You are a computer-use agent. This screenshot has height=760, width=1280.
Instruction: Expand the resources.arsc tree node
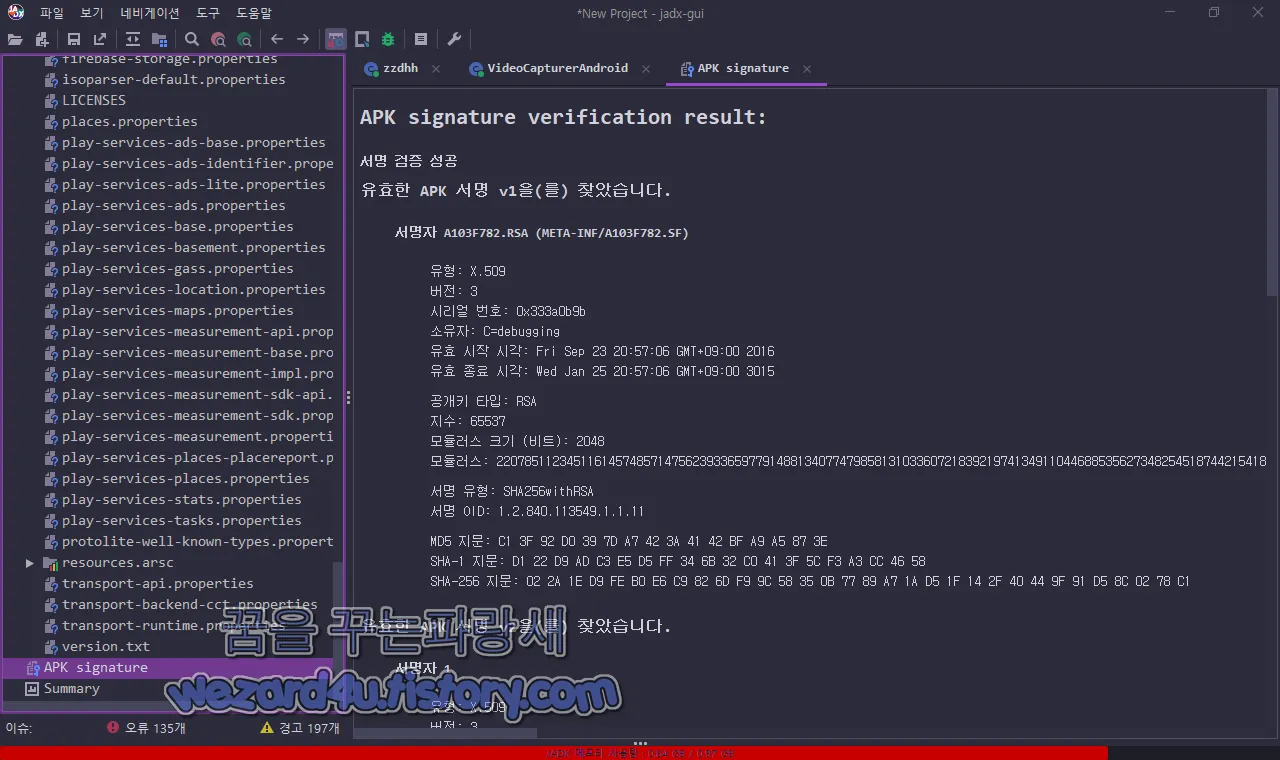(x=30, y=563)
